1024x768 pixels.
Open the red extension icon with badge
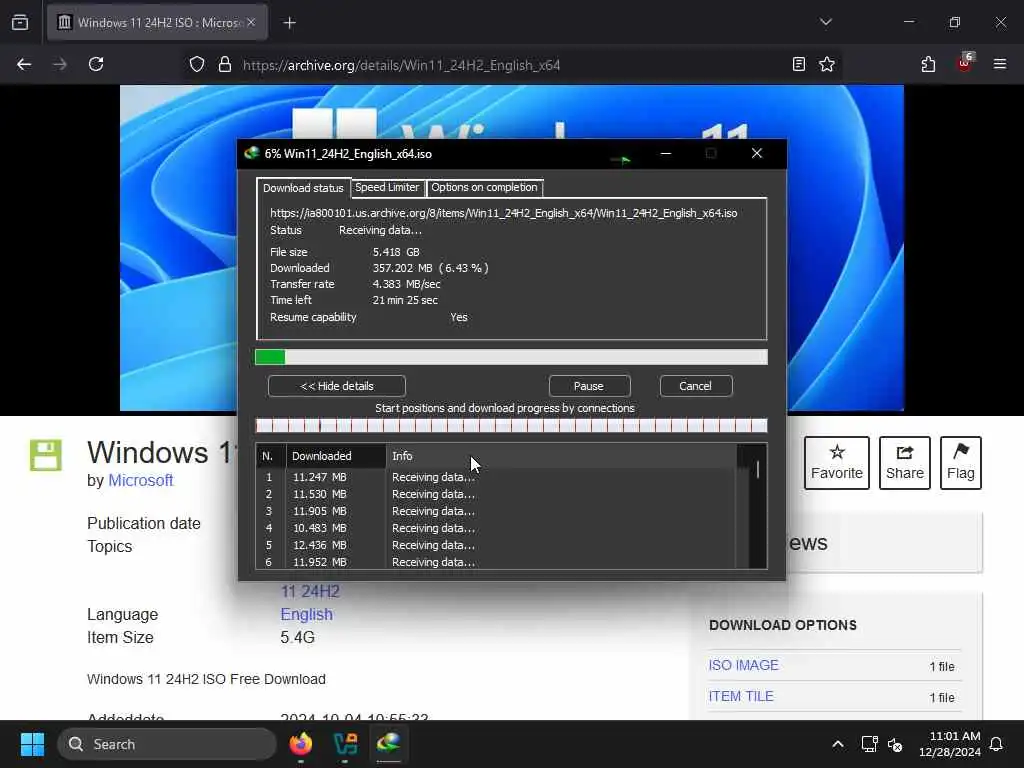tap(964, 63)
